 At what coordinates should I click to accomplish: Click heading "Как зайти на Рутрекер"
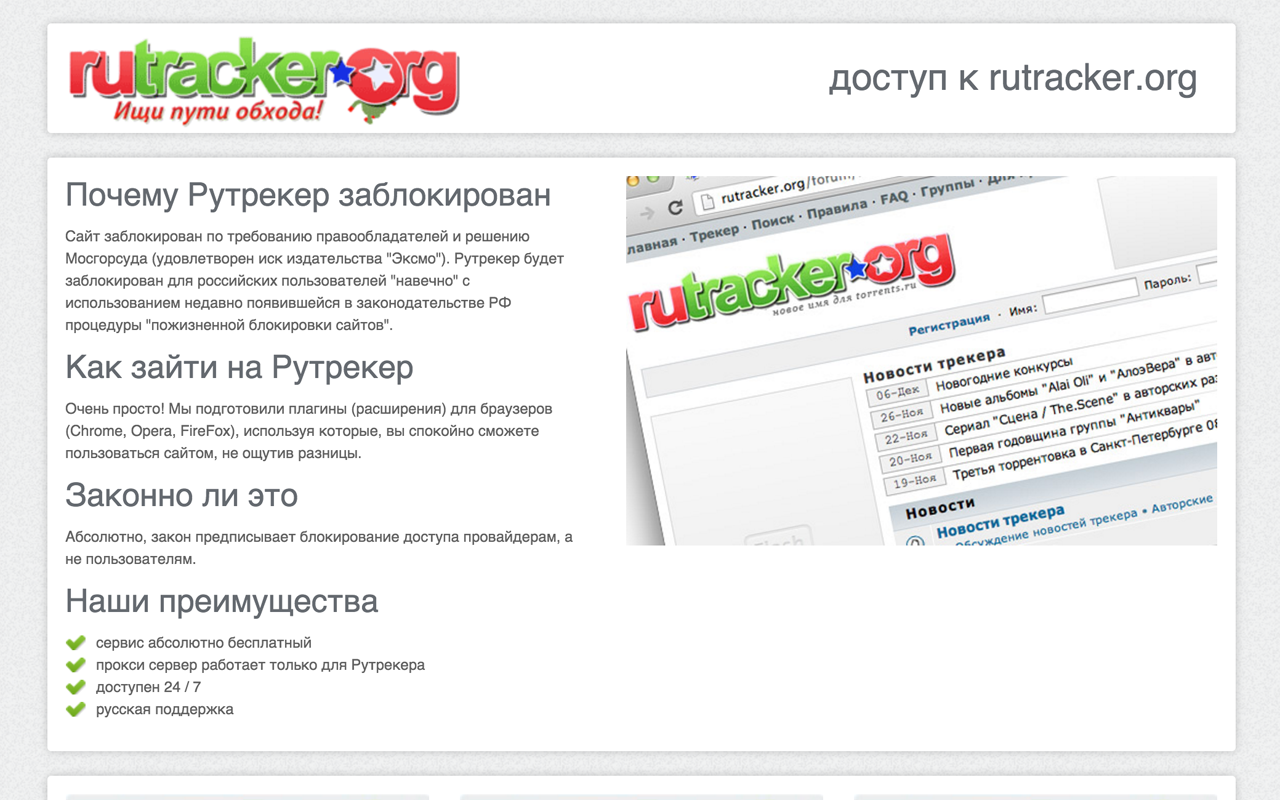click(239, 367)
